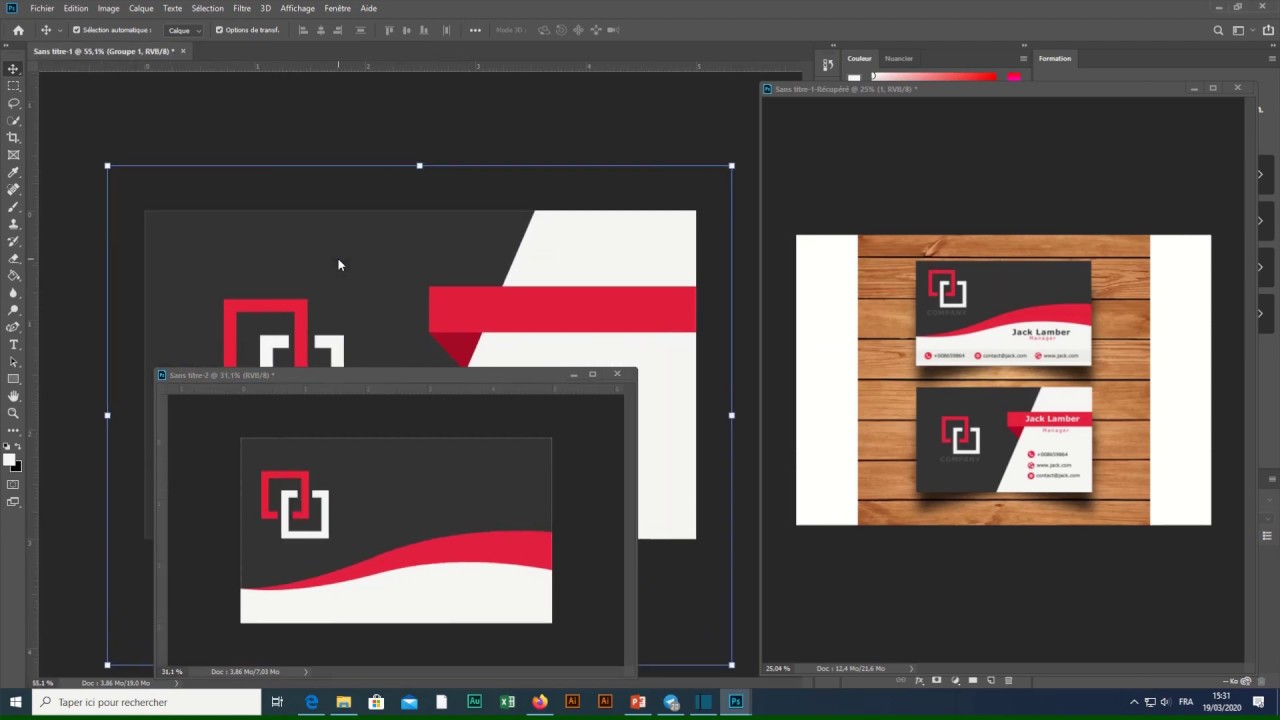
Task: Select the Move tool in the toolbar
Action: tap(13, 69)
